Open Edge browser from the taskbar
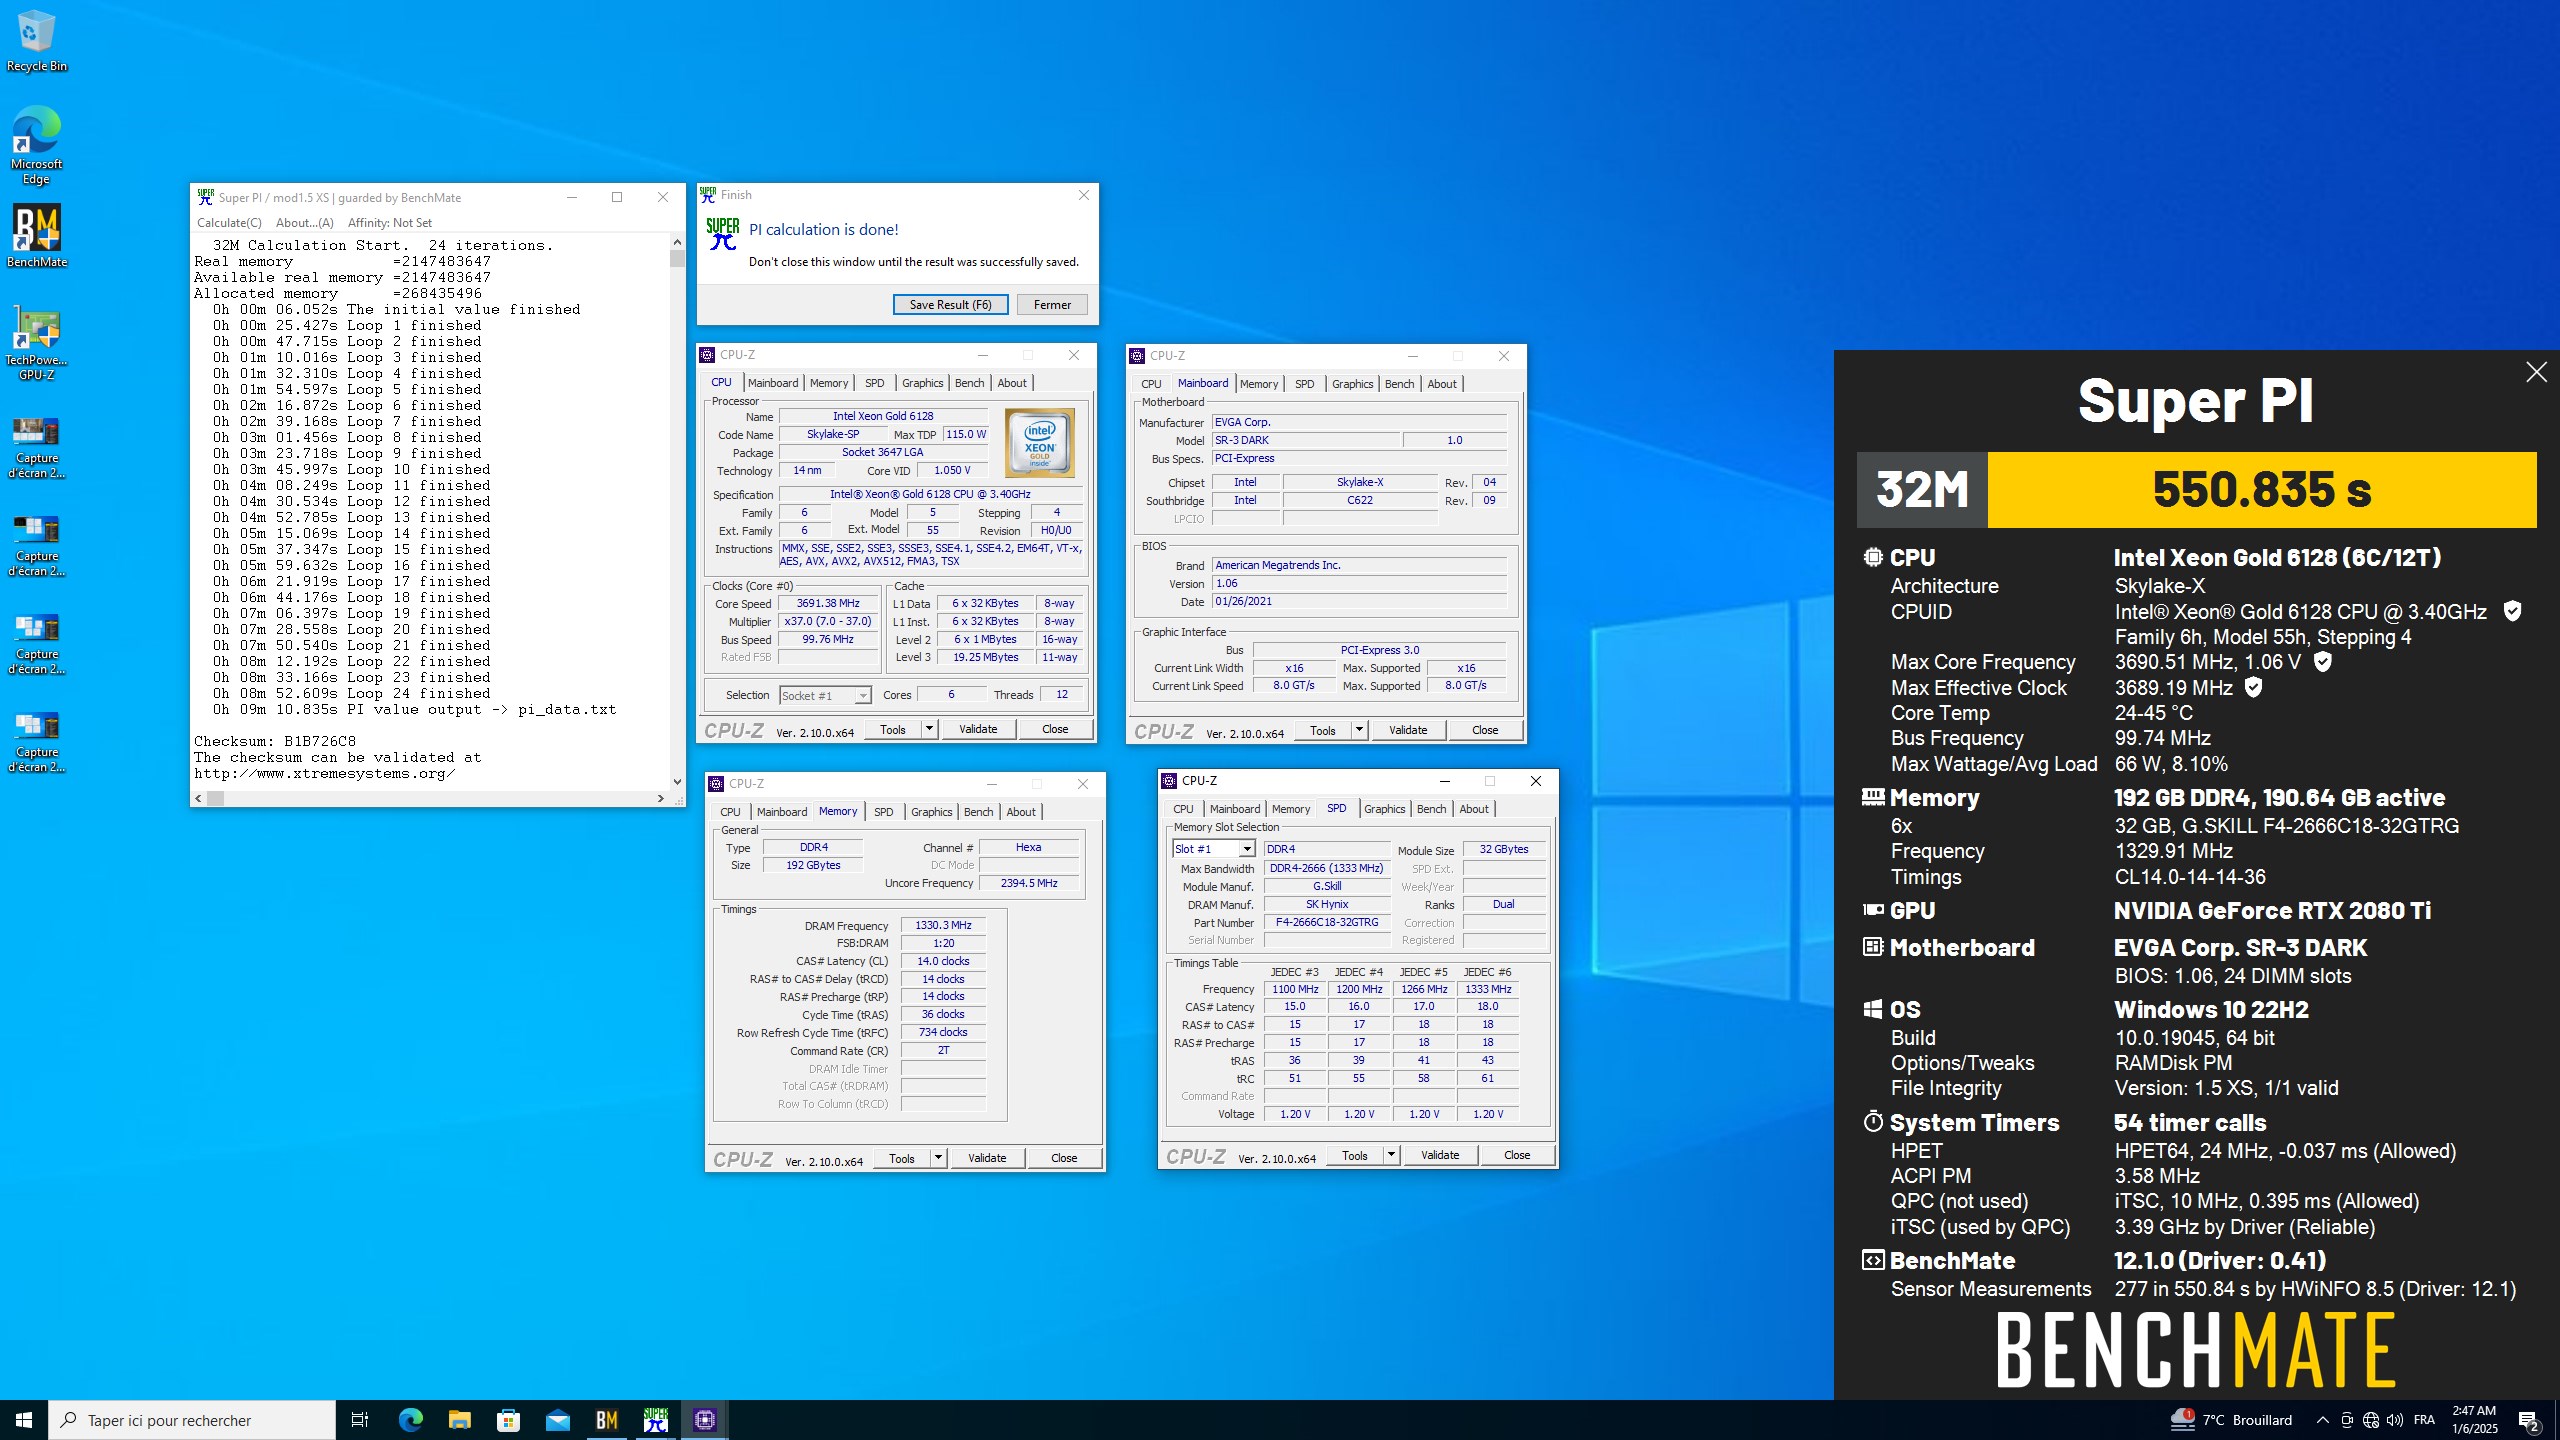The height and width of the screenshot is (1440, 2560). pos(410,1420)
